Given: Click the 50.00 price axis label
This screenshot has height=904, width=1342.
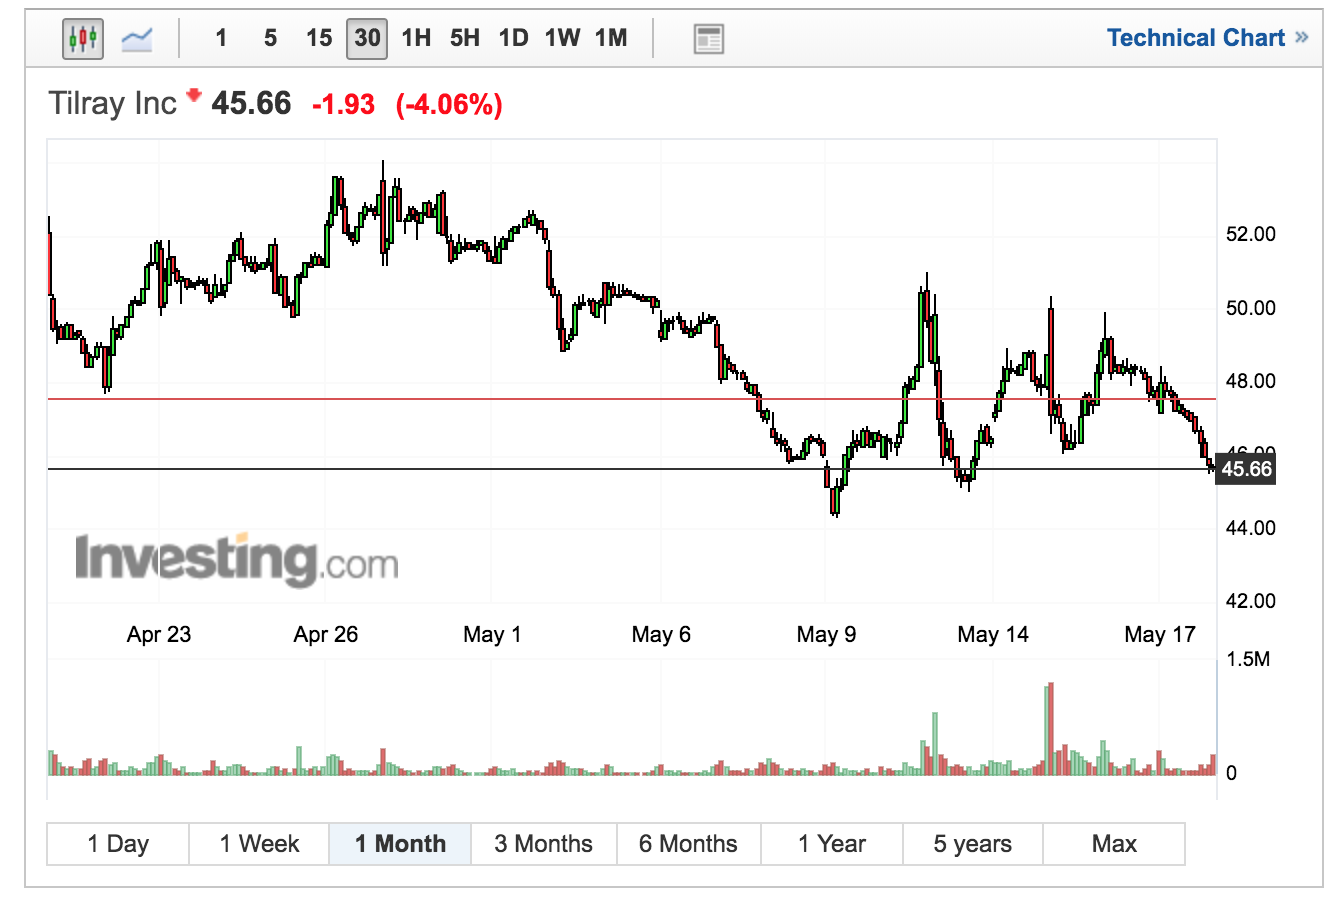Looking at the screenshot, I should [x=1251, y=308].
